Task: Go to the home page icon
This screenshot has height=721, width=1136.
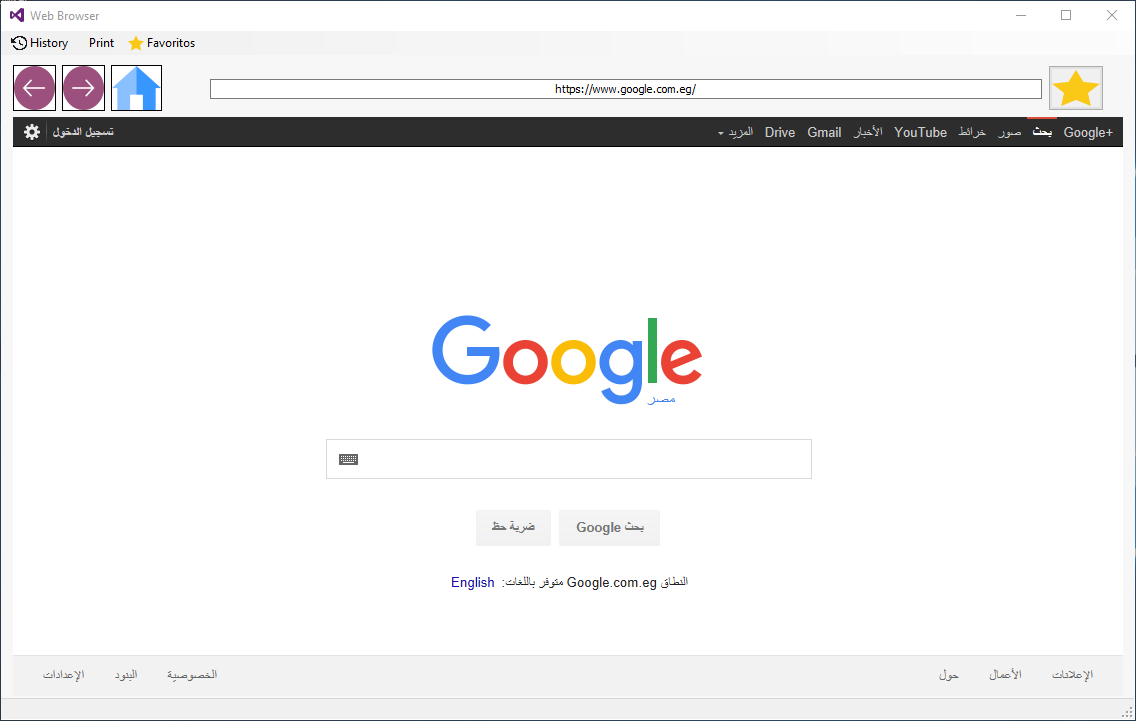Action: pos(136,88)
